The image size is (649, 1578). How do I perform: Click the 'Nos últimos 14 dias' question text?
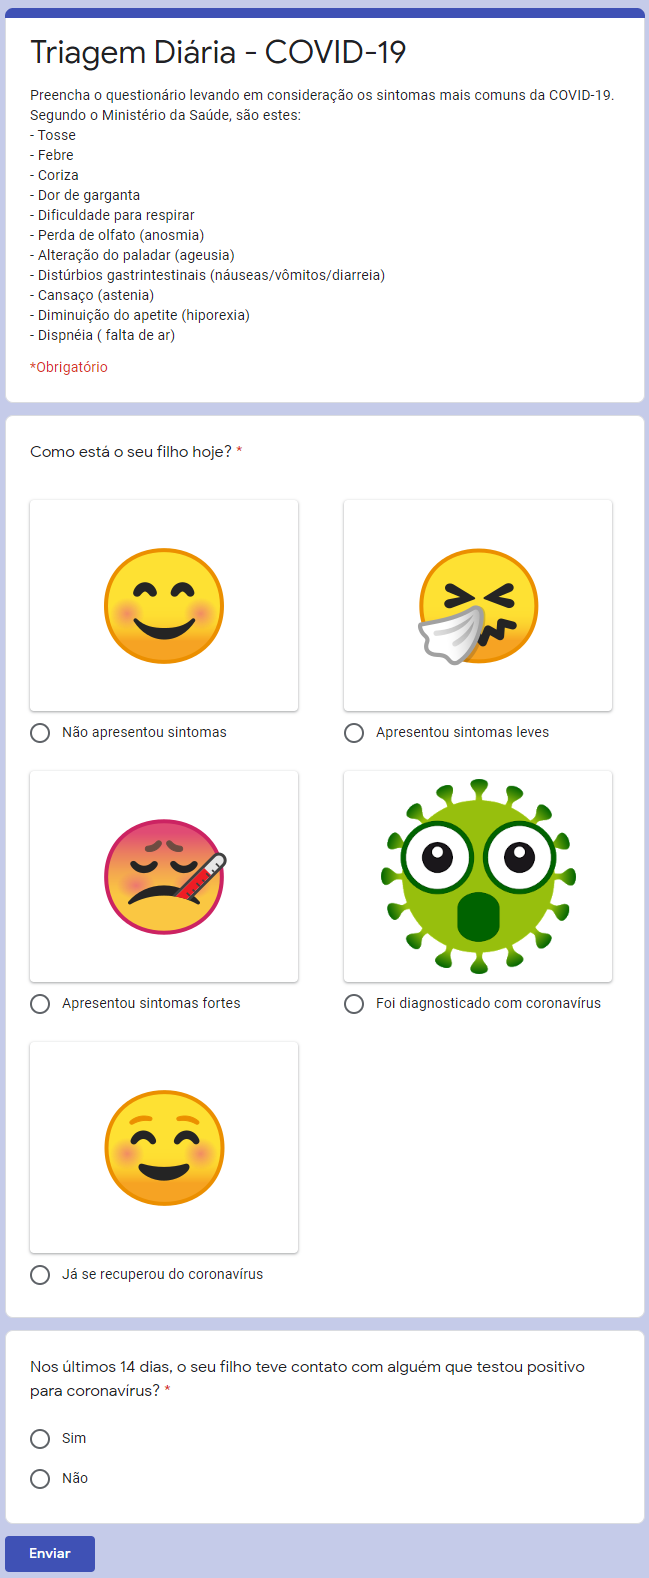coord(307,1379)
